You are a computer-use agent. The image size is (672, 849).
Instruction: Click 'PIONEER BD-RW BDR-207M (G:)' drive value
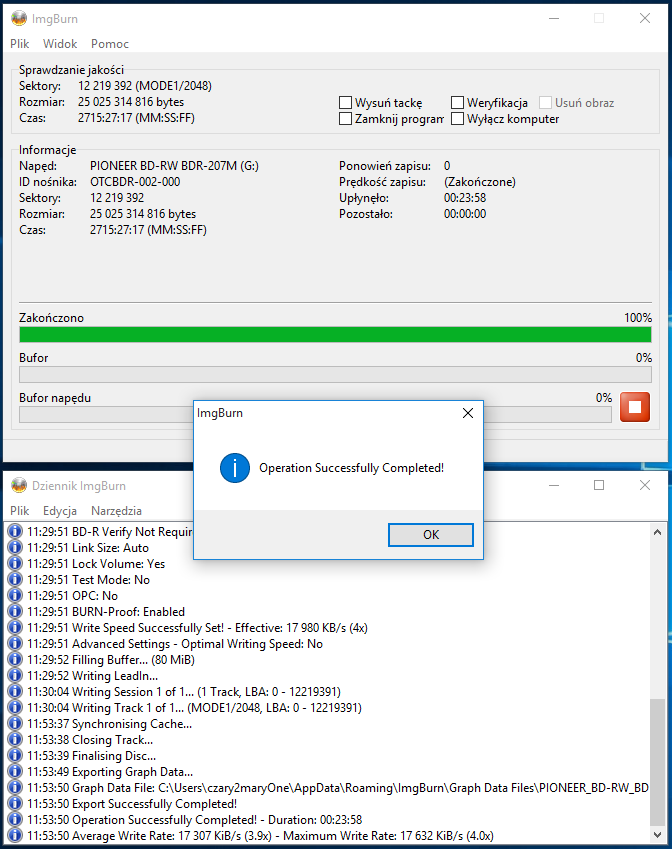click(x=174, y=166)
